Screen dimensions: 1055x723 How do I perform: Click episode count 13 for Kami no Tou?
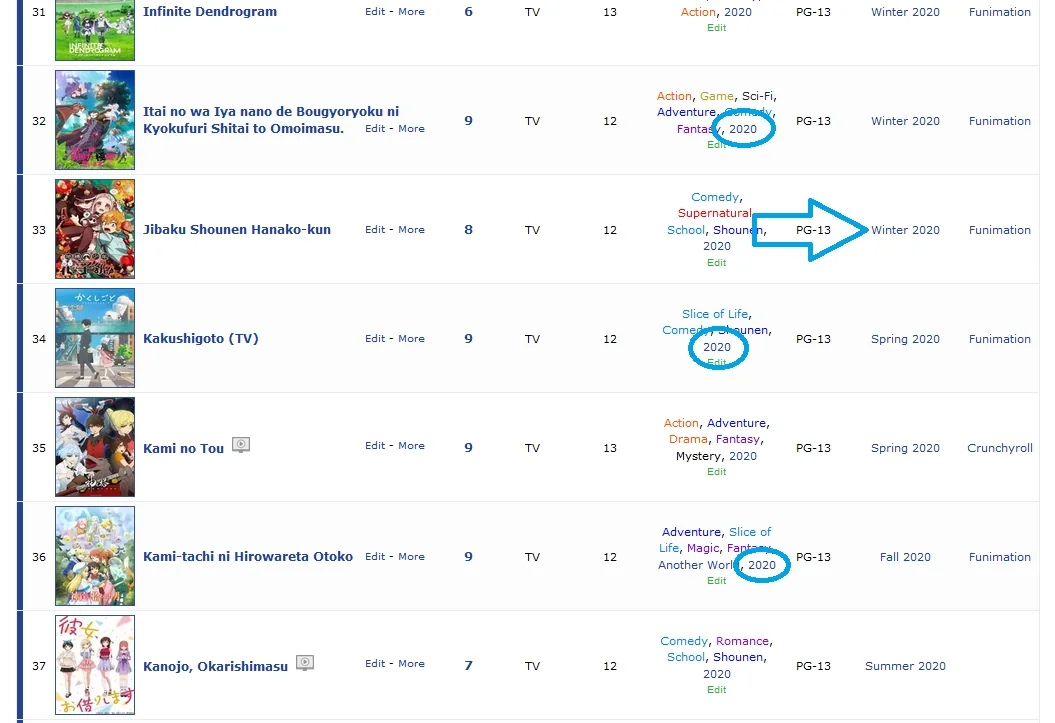point(610,448)
